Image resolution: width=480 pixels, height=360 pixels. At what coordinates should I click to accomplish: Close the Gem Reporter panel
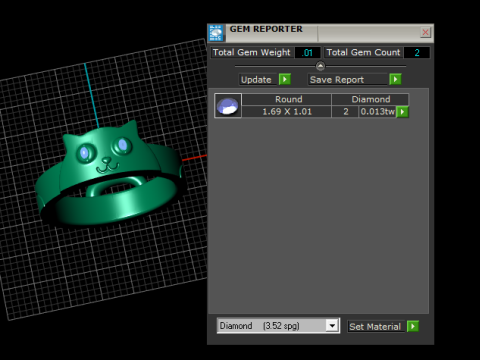click(425, 32)
